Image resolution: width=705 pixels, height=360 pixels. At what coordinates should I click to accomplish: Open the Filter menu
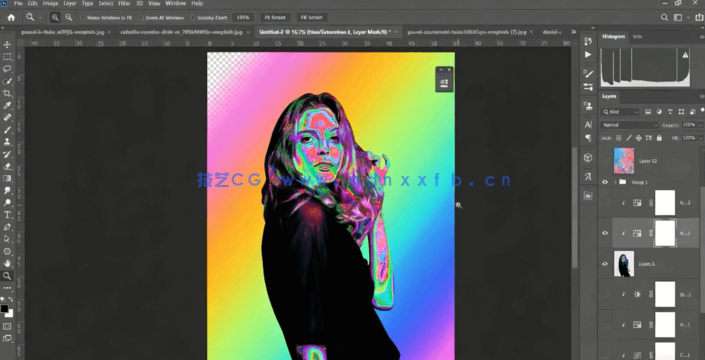[x=124, y=3]
